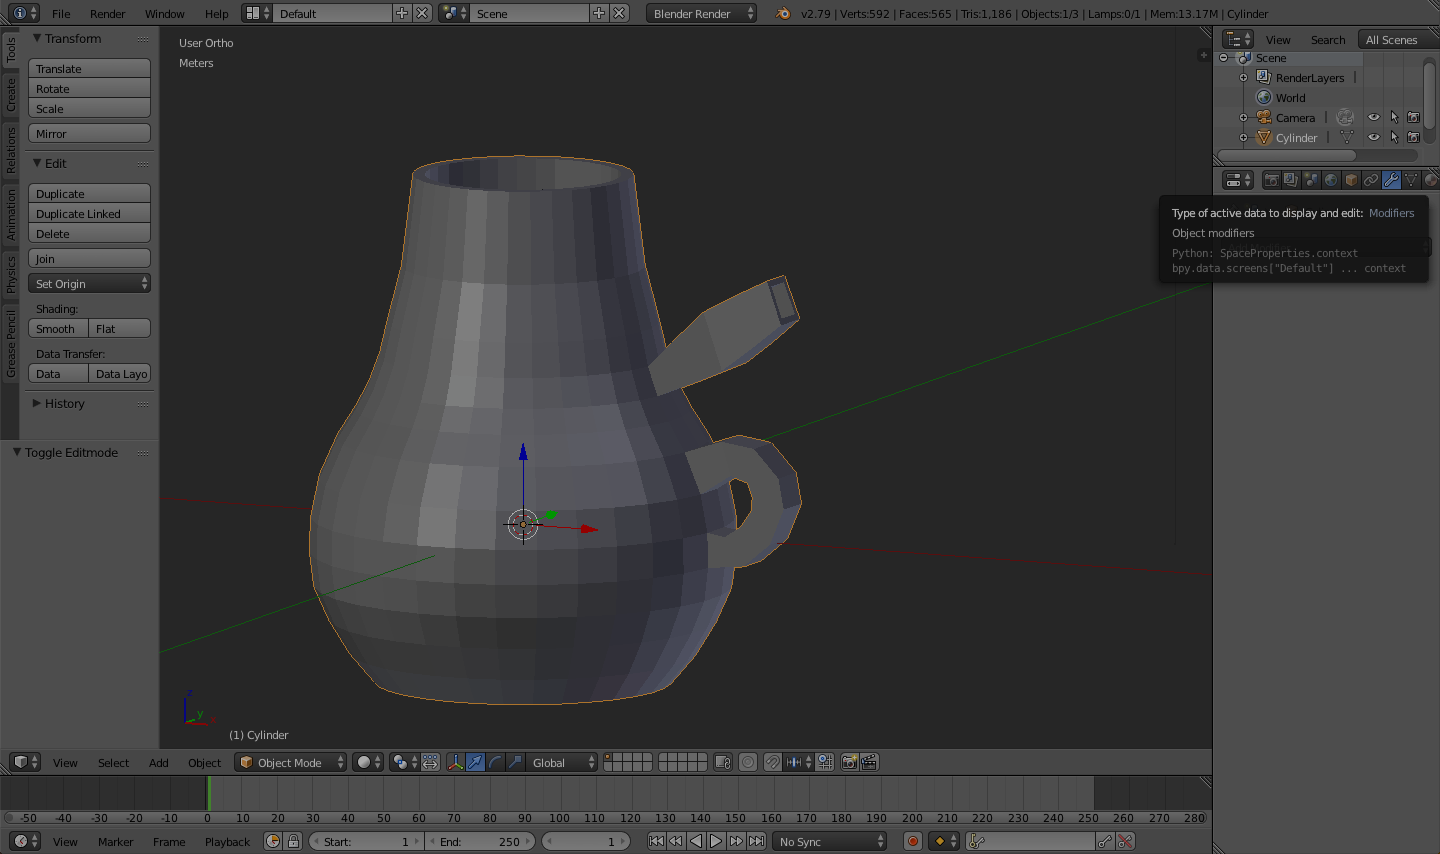
Task: Click the timeline Start frame field
Action: pyautogui.click(x=366, y=841)
